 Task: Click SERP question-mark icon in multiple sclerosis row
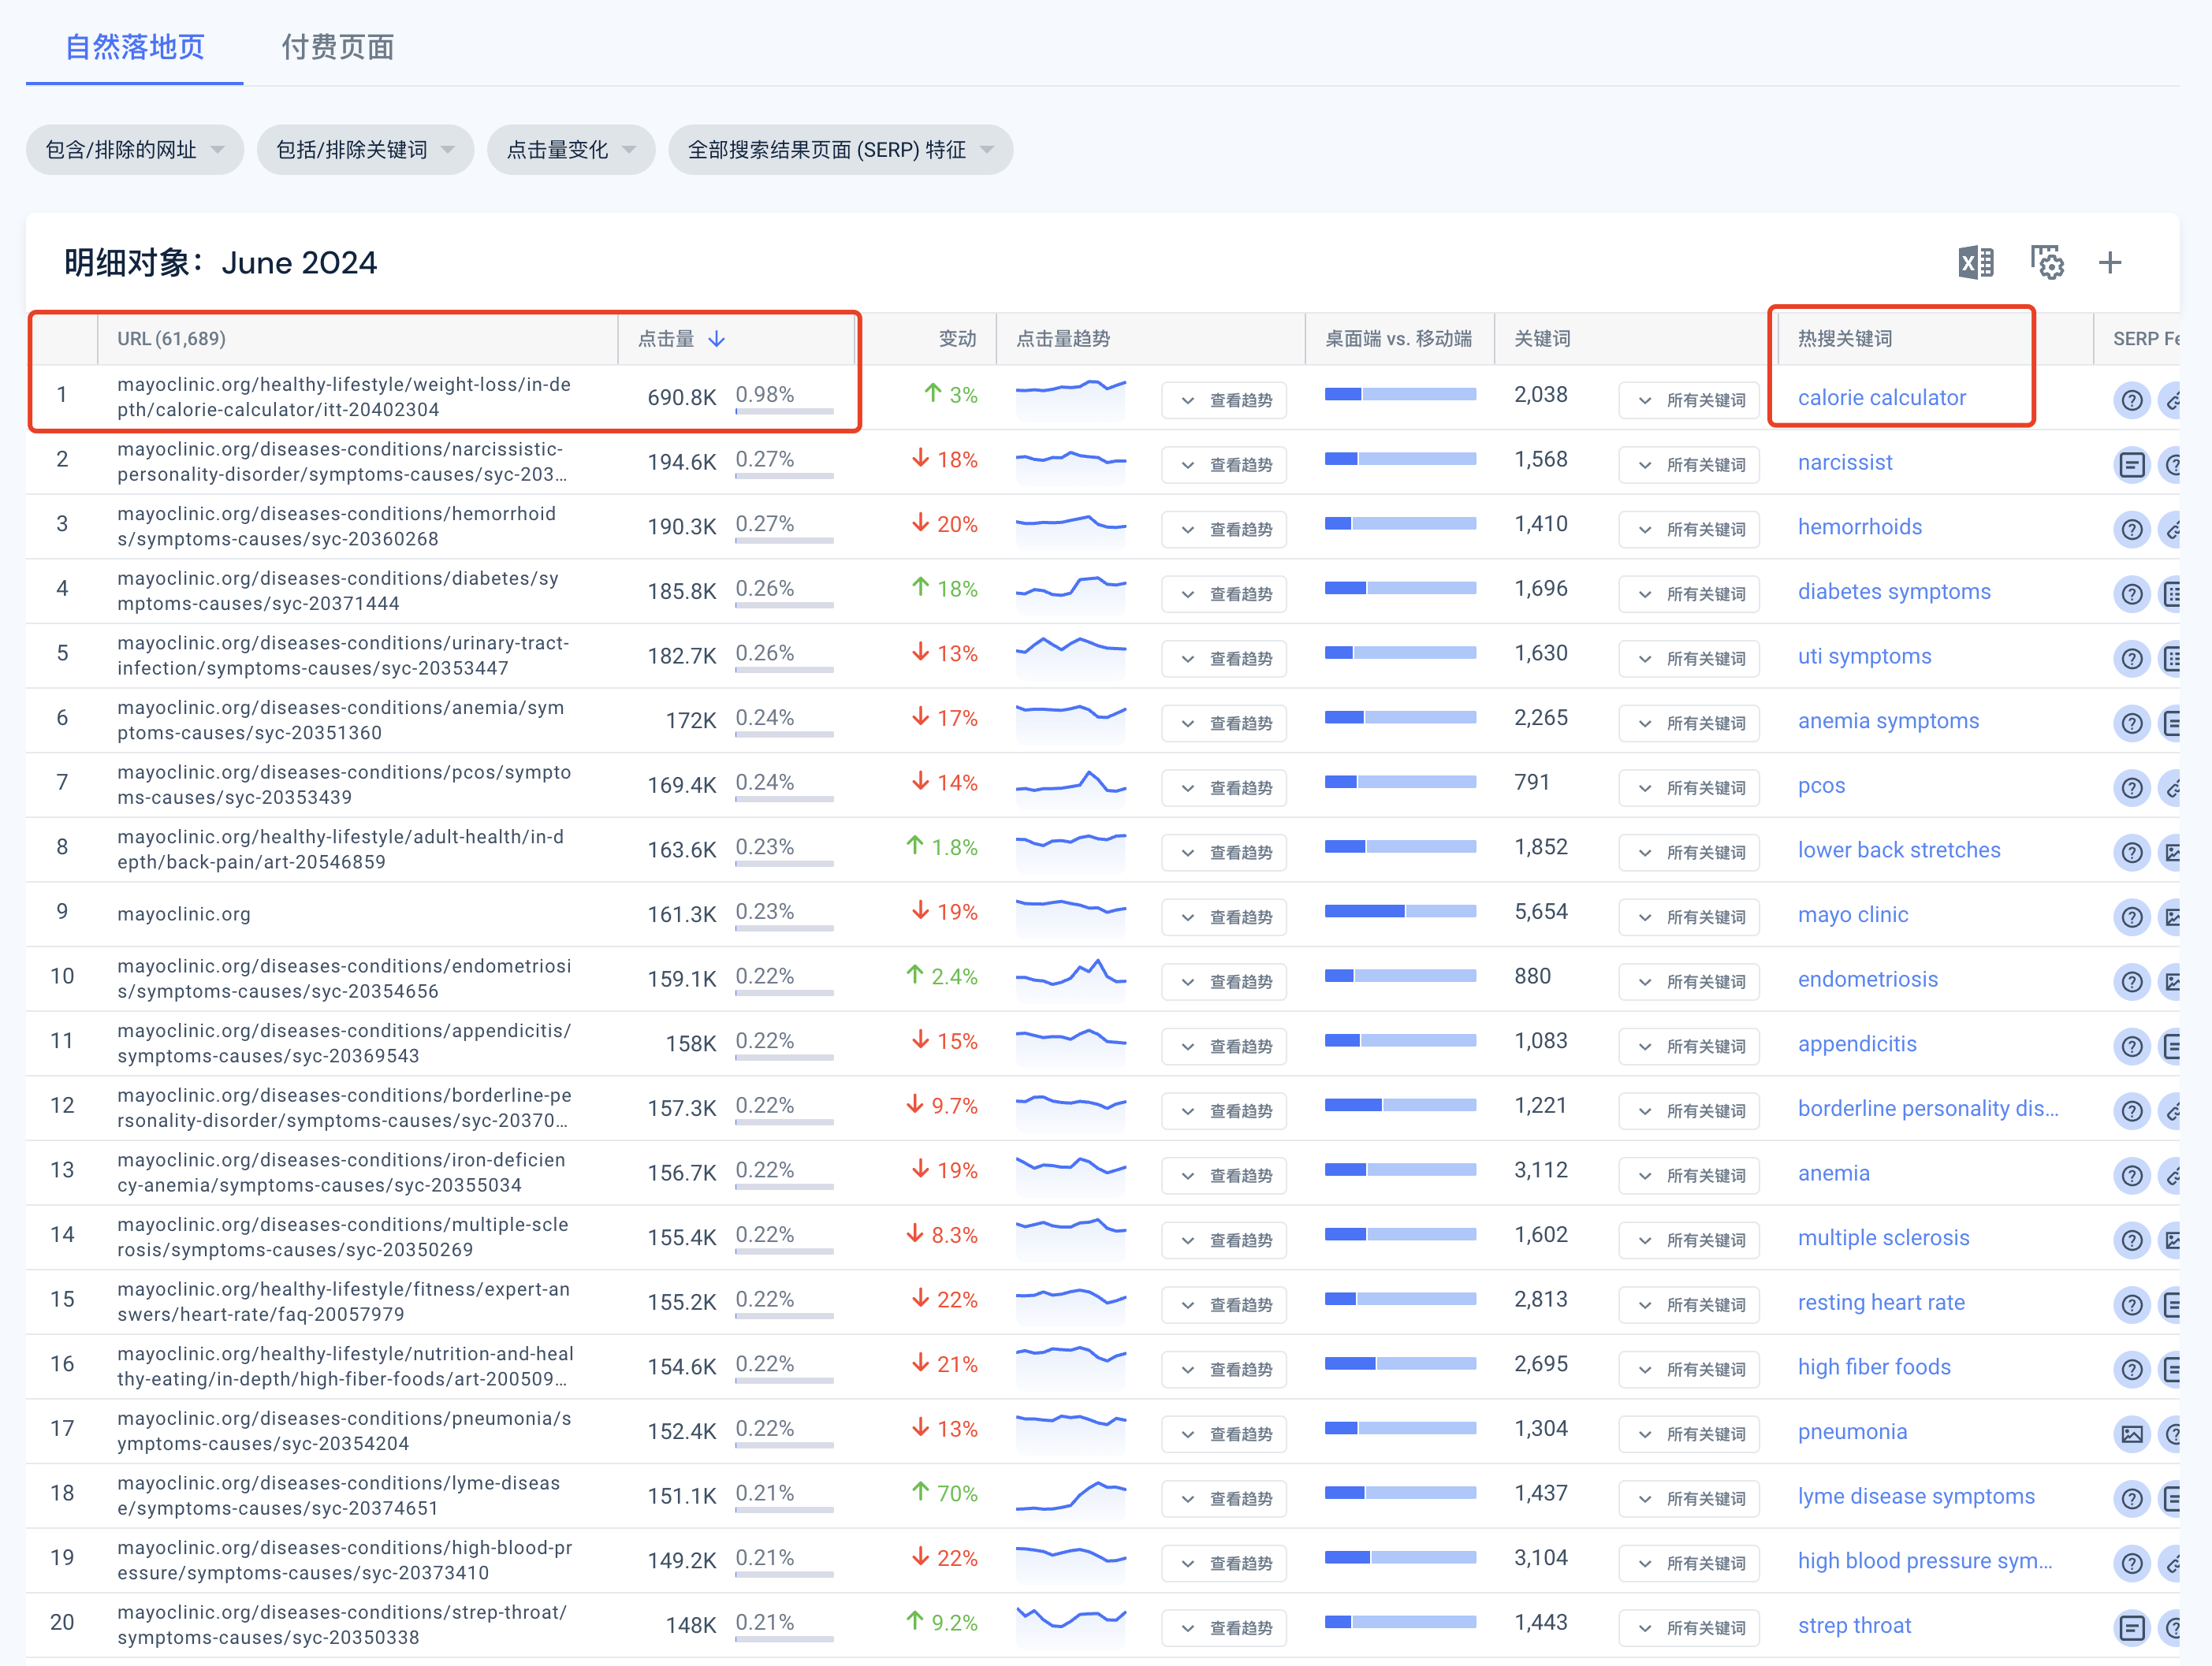tap(2132, 1240)
